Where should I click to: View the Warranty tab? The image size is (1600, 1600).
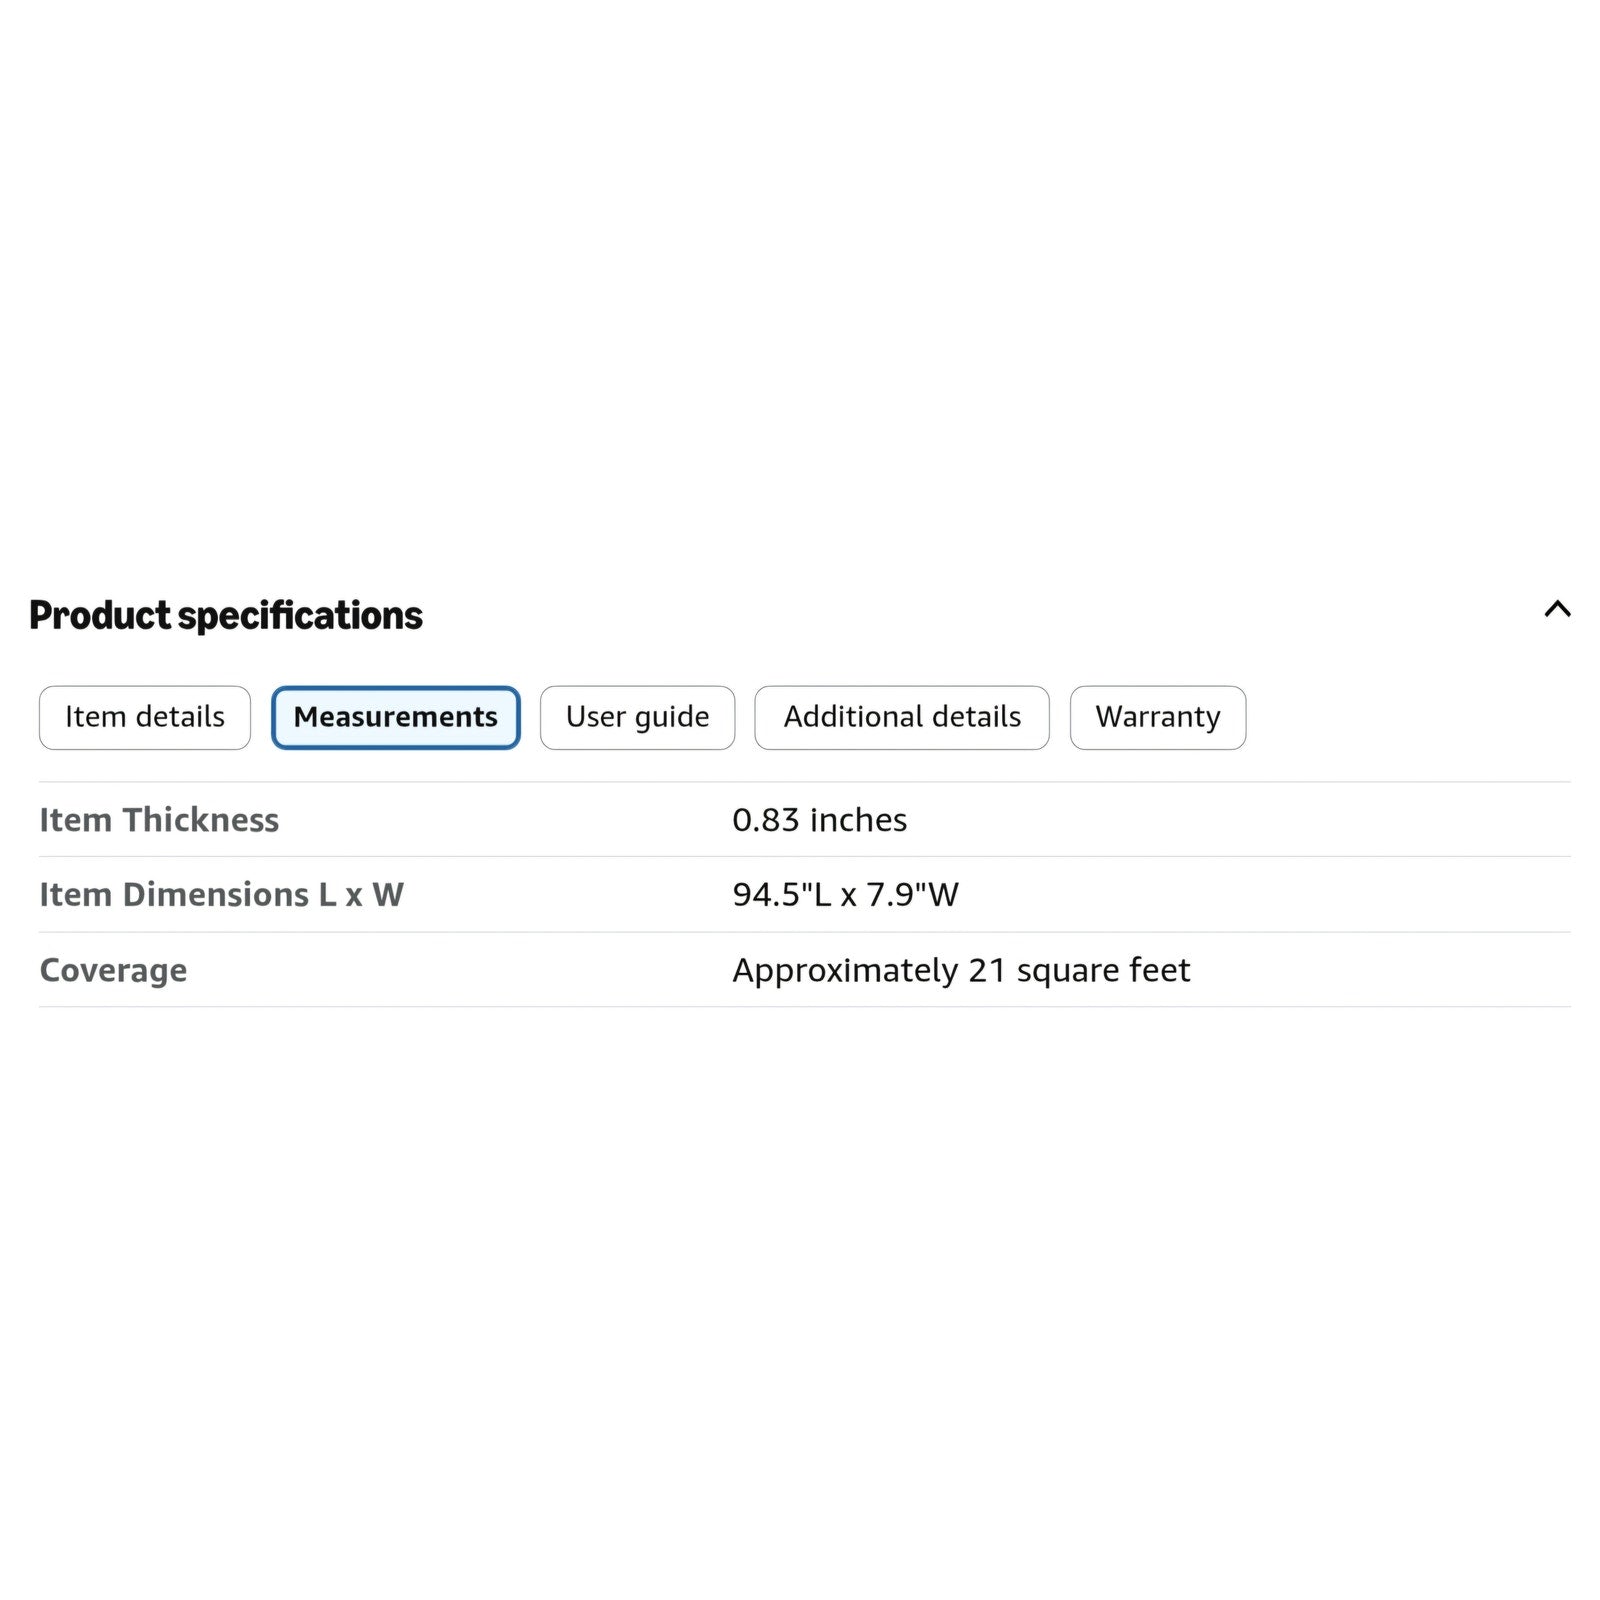click(x=1158, y=717)
